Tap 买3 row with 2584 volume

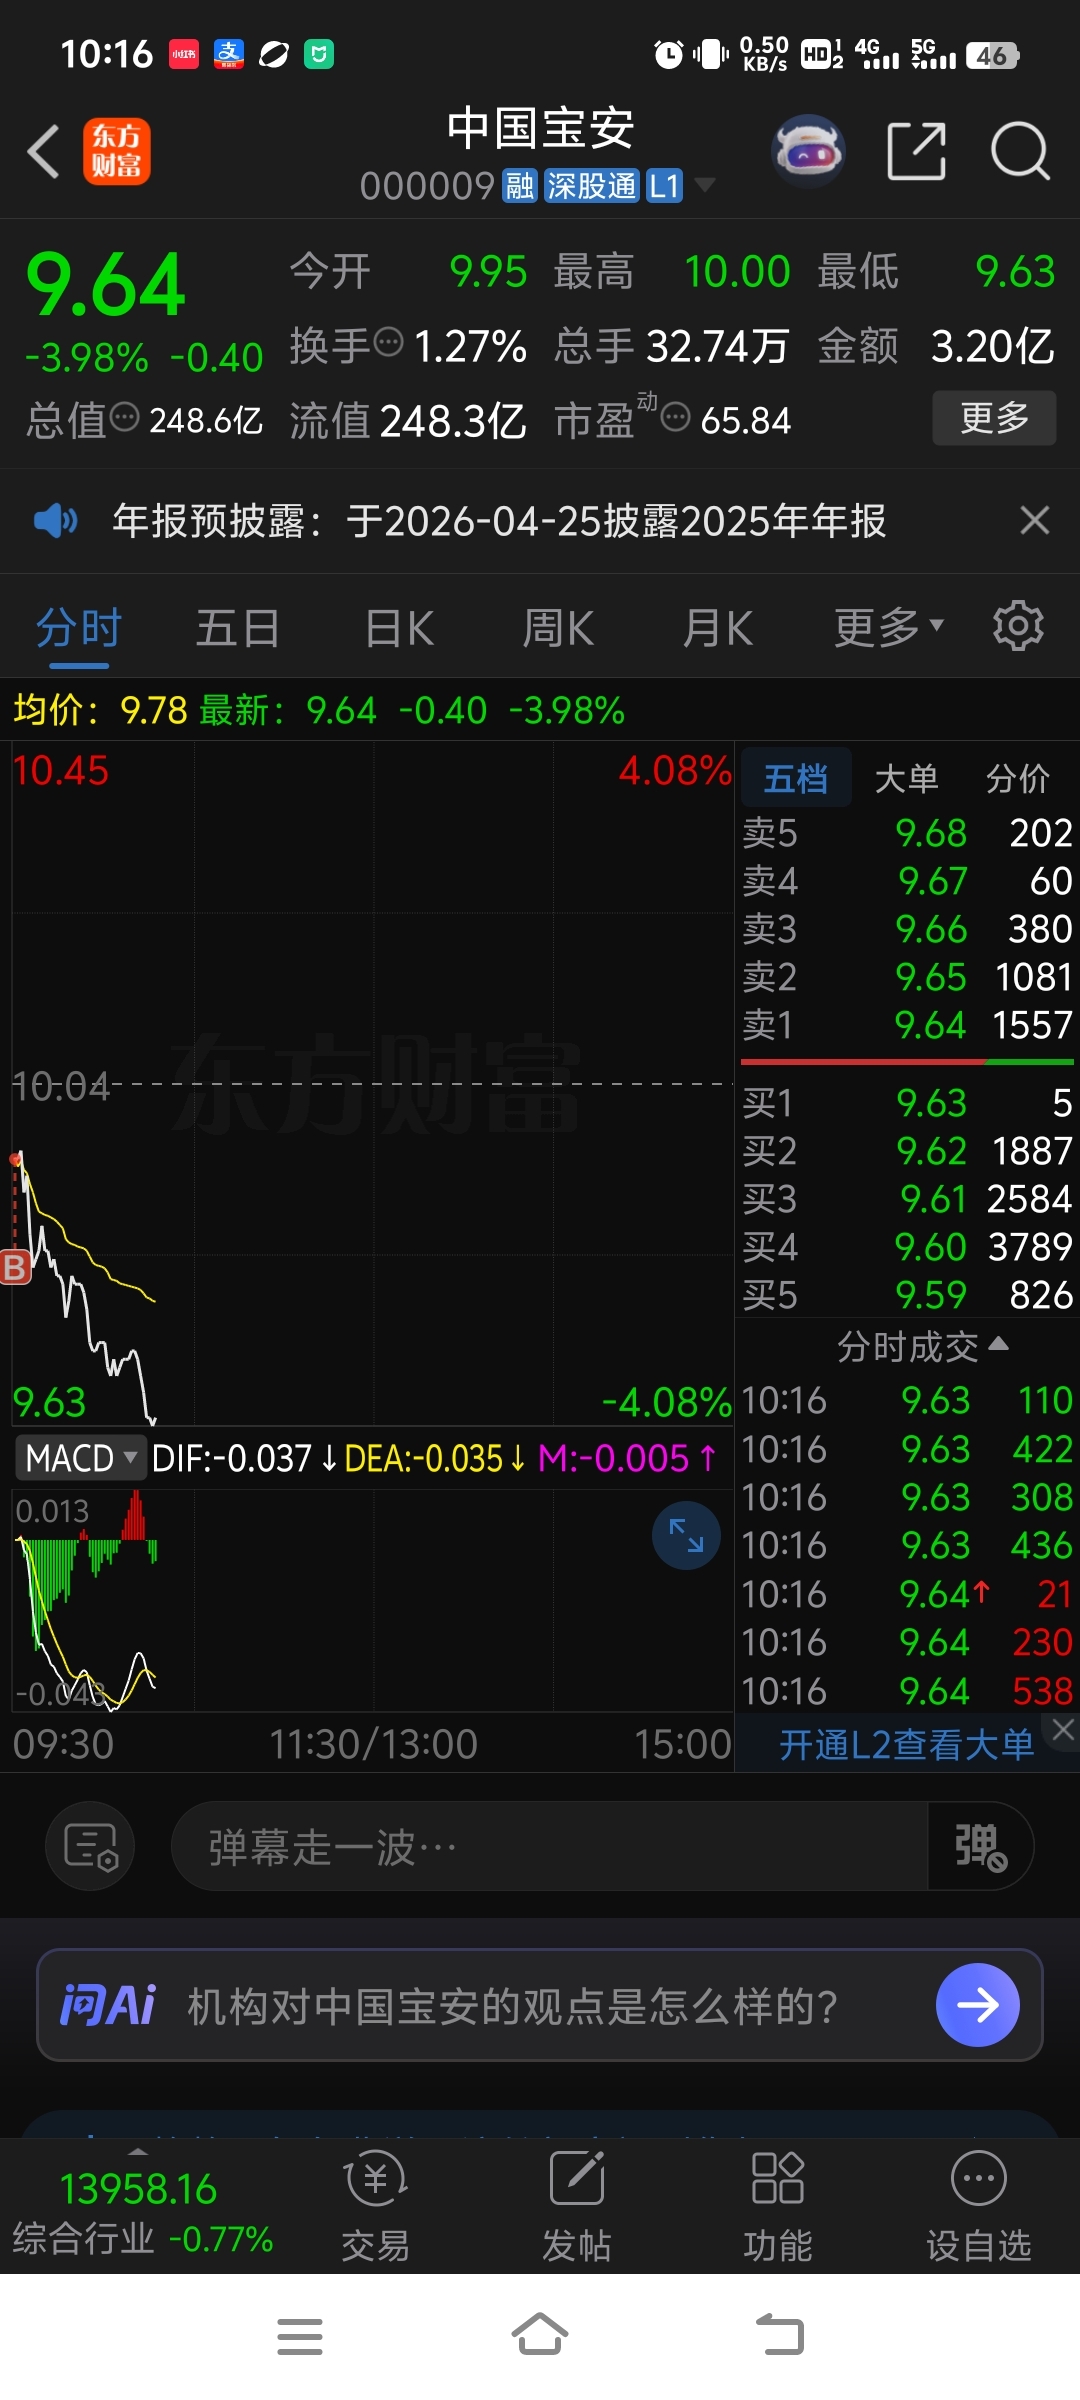click(x=907, y=1198)
